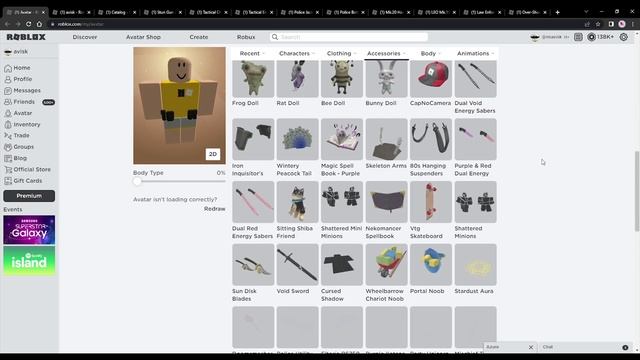
Task: Open the Gift Cards sidebar icon
Action: coord(8,181)
